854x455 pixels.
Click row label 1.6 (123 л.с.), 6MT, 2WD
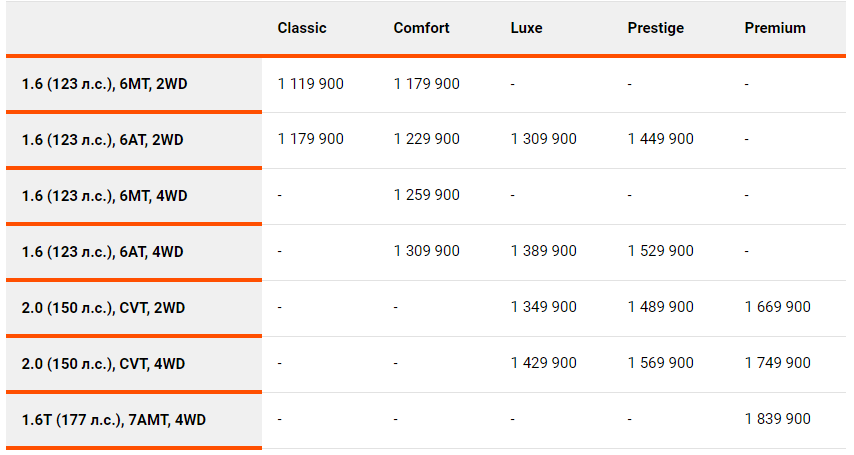tap(105, 84)
